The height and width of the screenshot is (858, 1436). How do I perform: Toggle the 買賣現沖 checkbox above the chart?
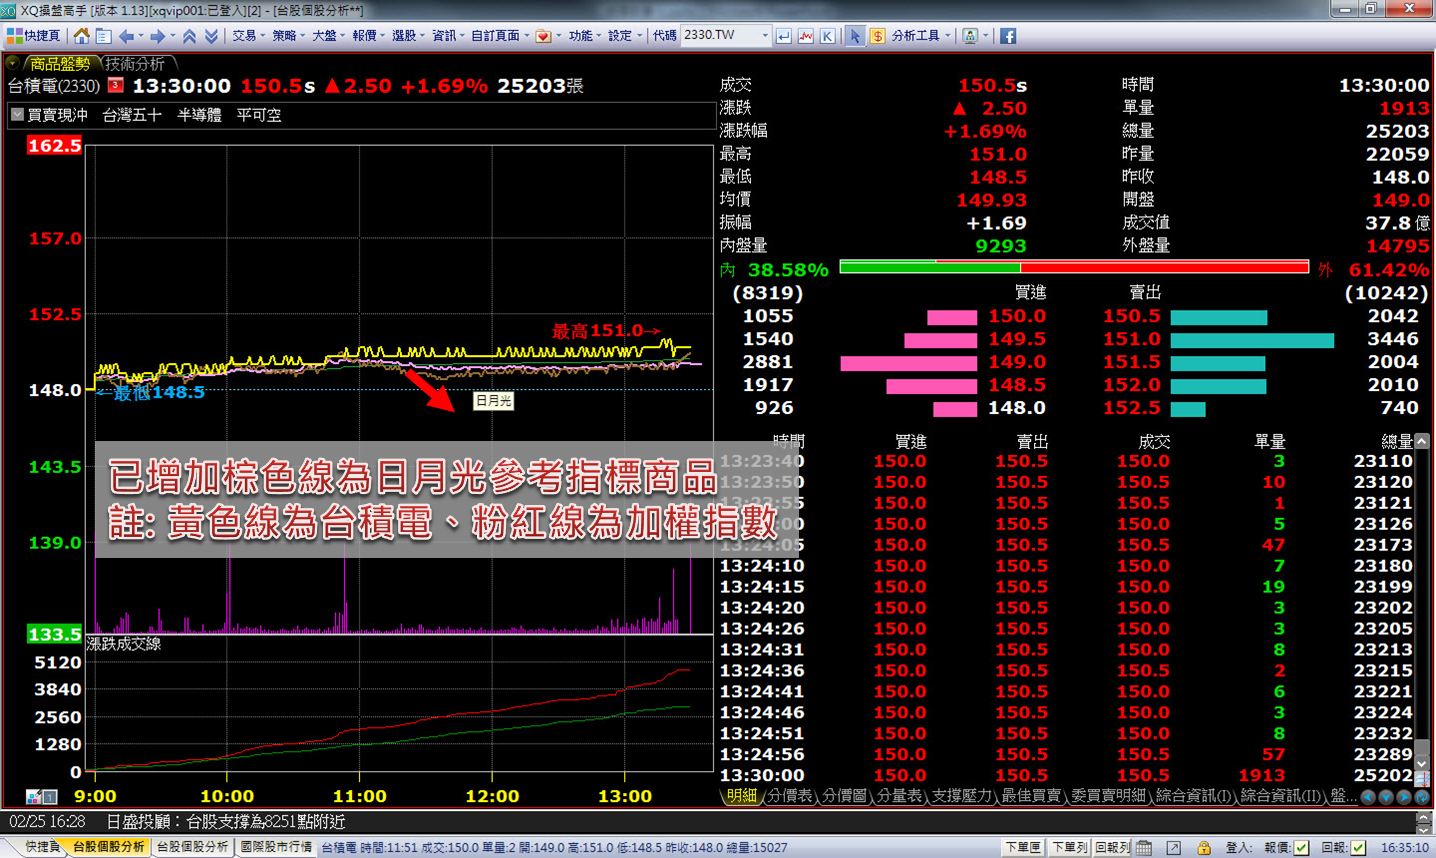(x=17, y=115)
